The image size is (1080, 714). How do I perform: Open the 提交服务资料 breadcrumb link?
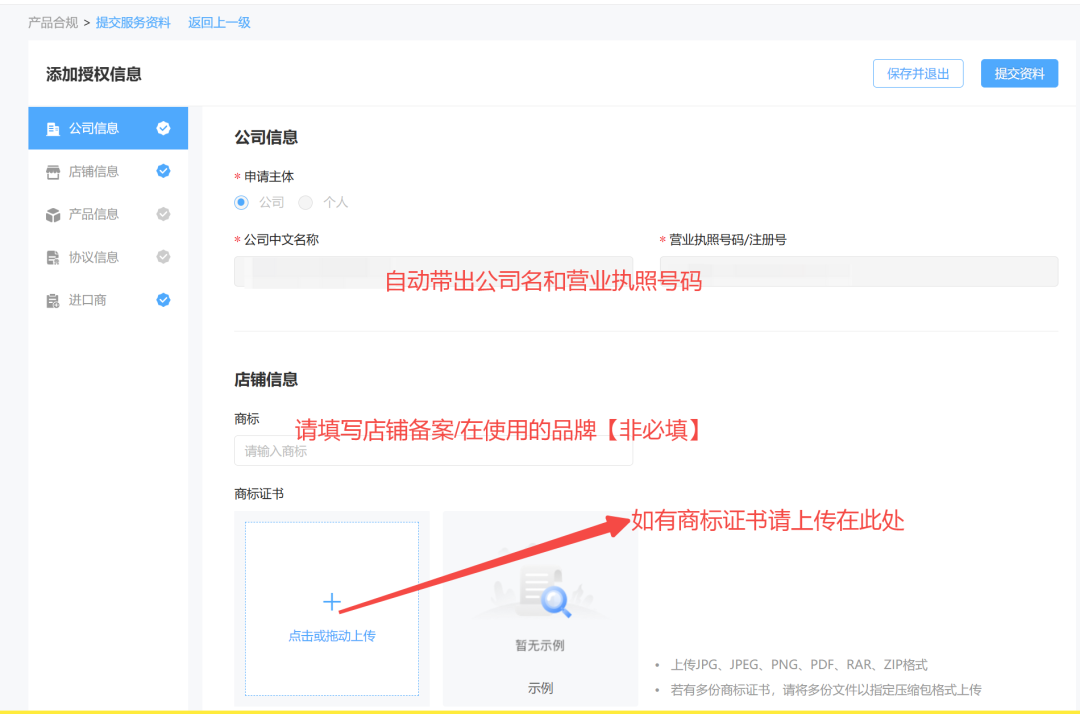[133, 23]
